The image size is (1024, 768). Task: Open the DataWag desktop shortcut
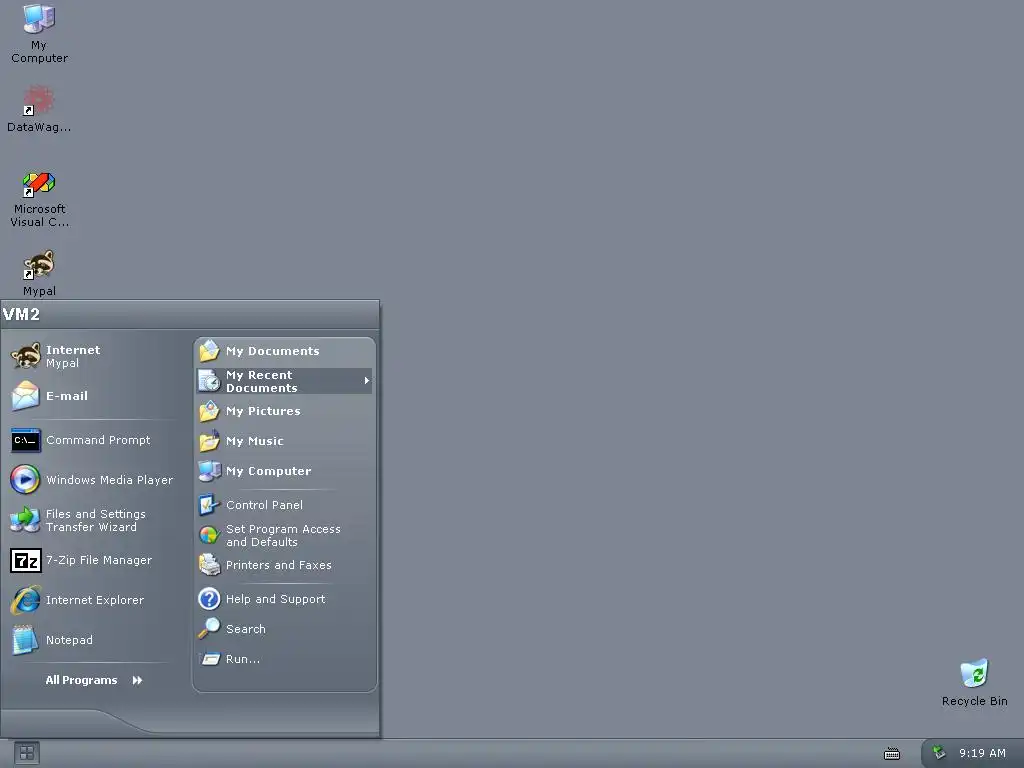[39, 109]
